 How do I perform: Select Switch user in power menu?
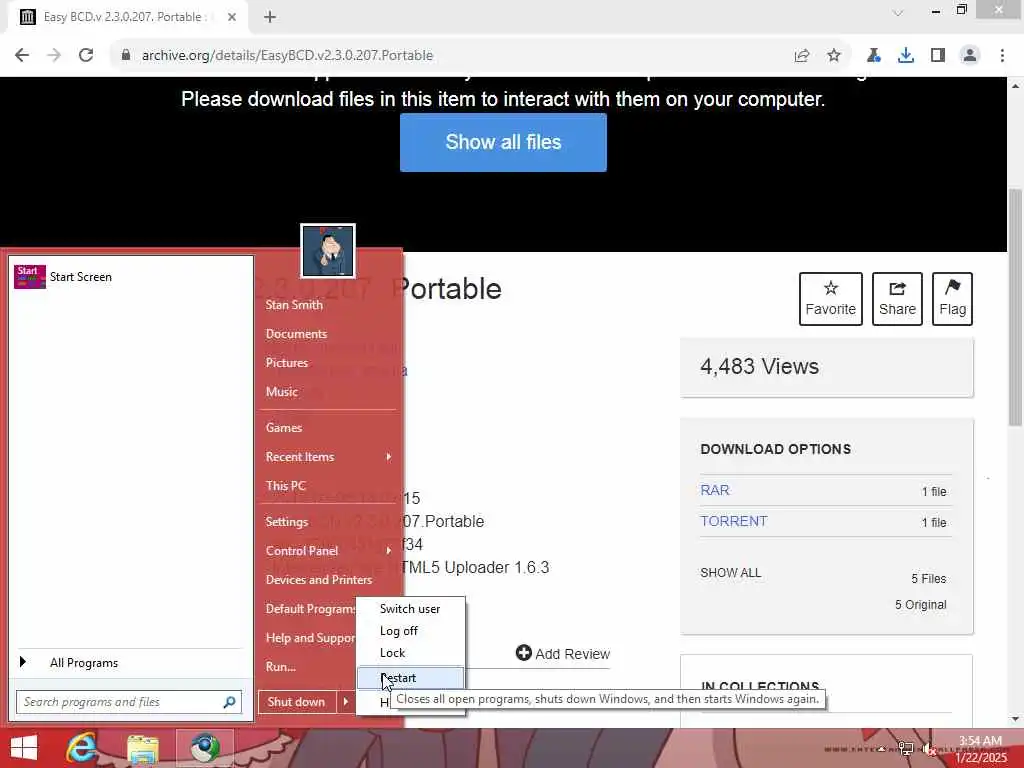pos(410,608)
